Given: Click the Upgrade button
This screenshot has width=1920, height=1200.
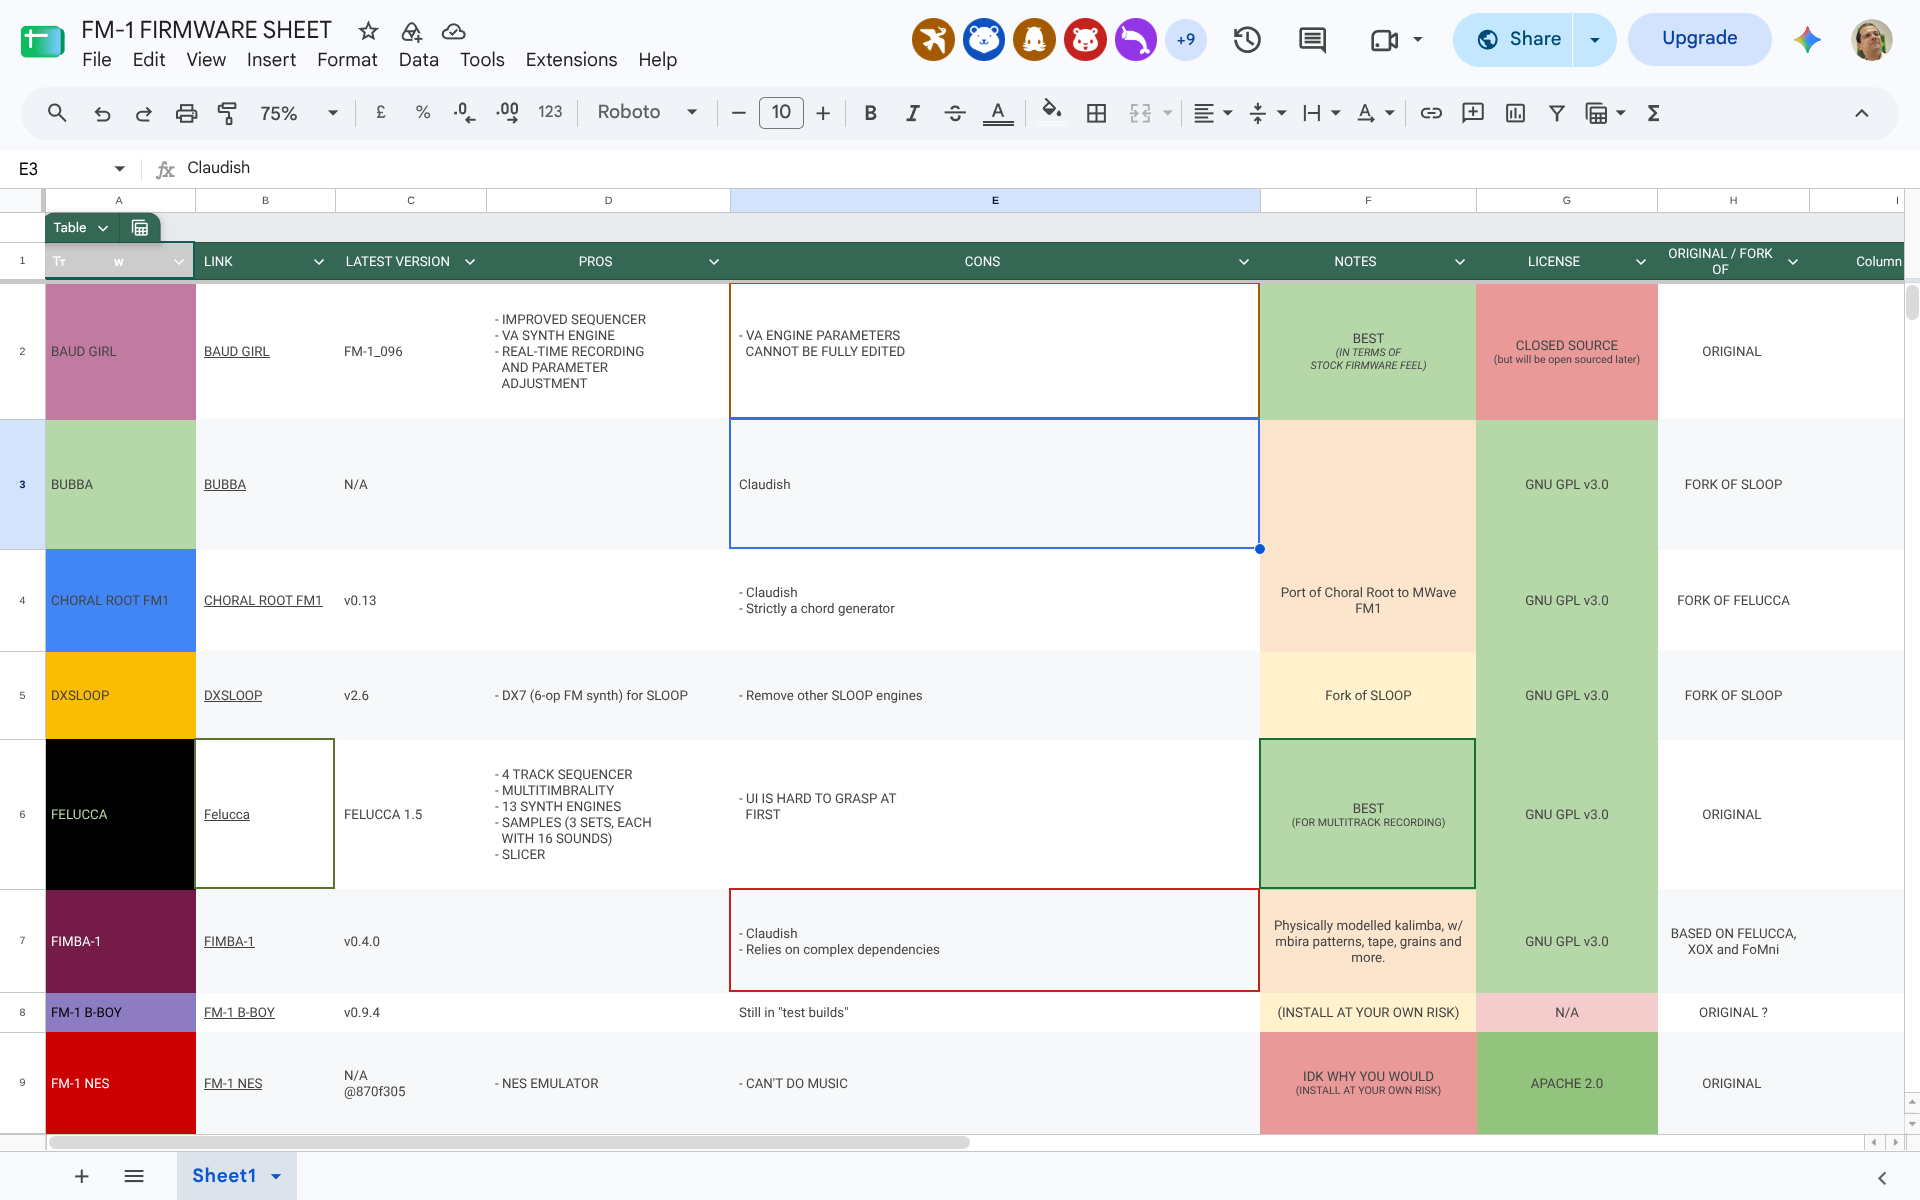Looking at the screenshot, I should (x=1699, y=39).
